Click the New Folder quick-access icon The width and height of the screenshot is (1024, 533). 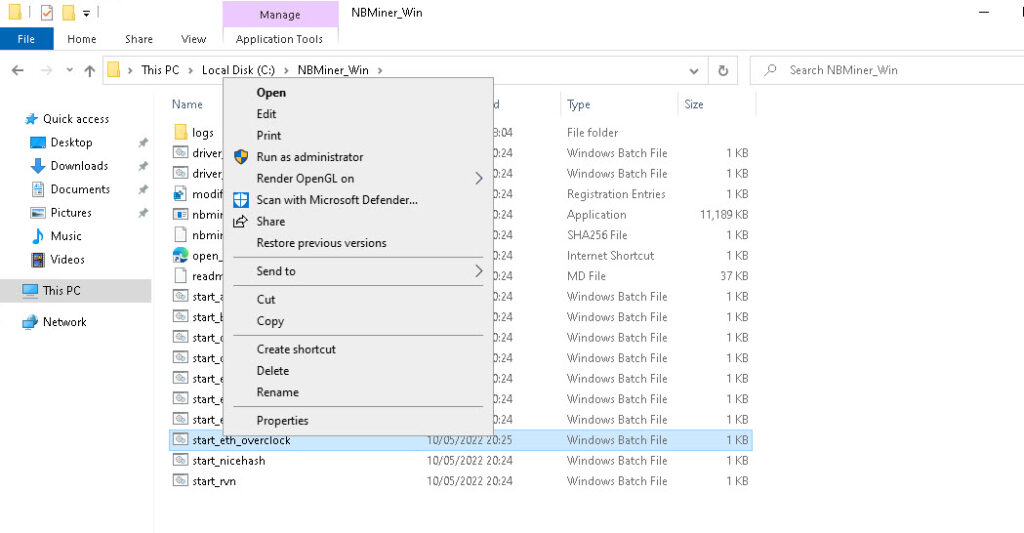point(68,12)
